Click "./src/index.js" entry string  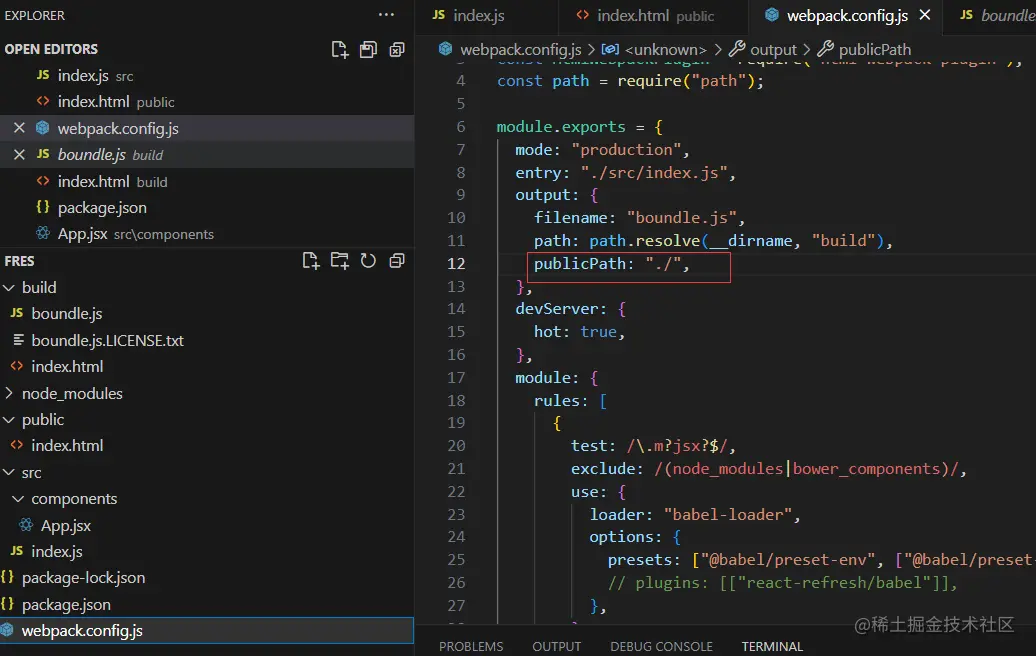point(653,172)
